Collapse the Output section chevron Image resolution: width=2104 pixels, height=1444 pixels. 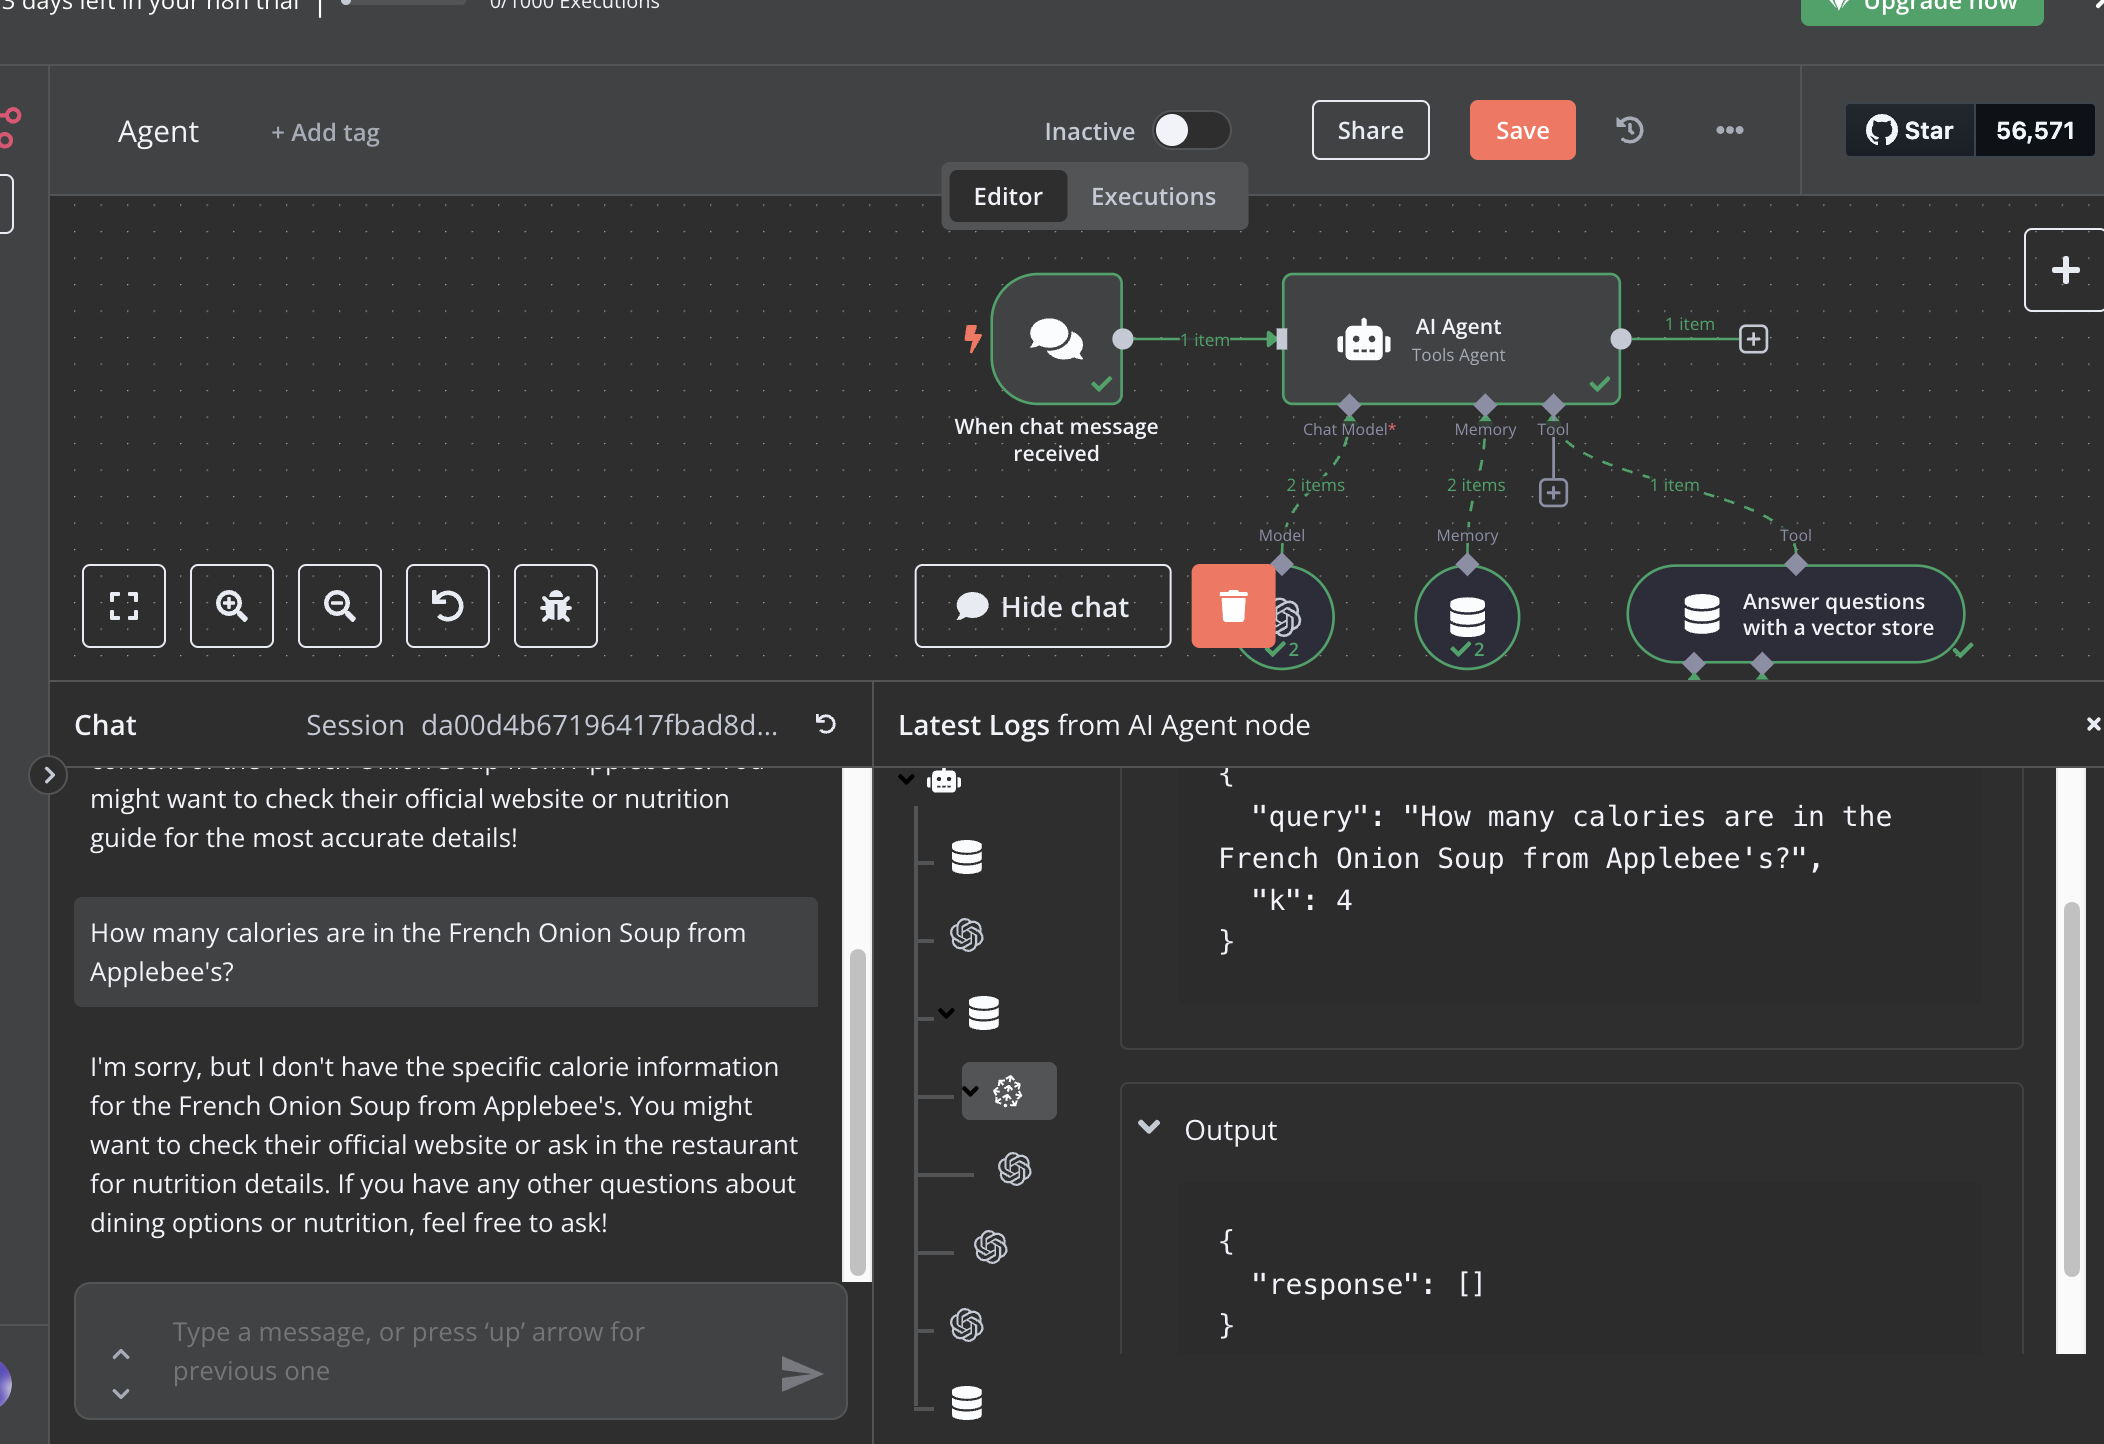point(1150,1128)
